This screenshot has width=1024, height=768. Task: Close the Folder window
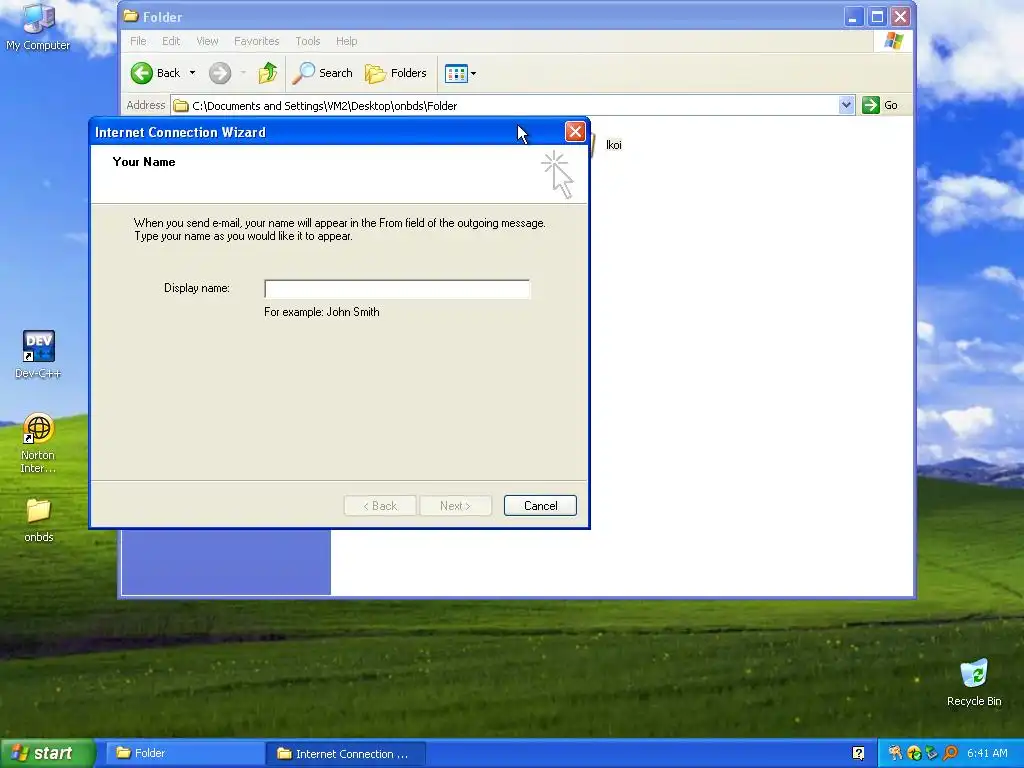point(901,16)
